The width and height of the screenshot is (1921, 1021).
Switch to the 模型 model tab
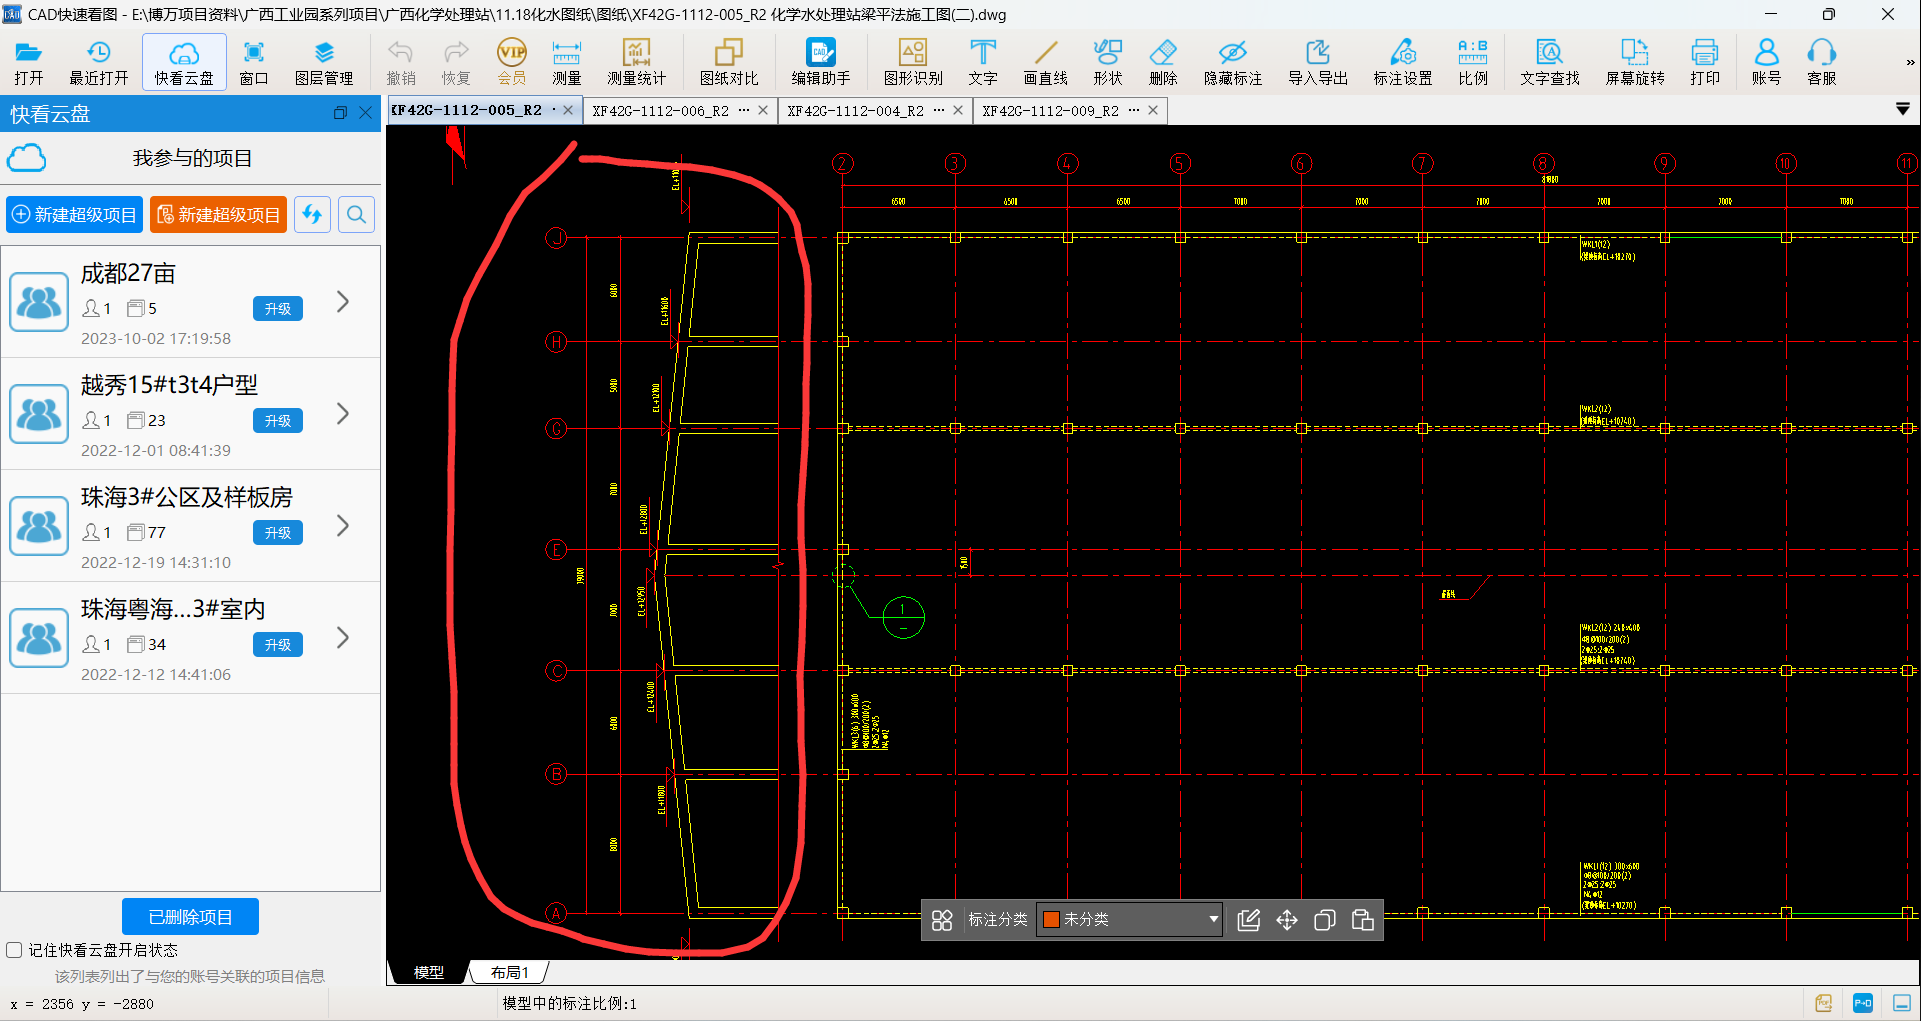tap(428, 972)
